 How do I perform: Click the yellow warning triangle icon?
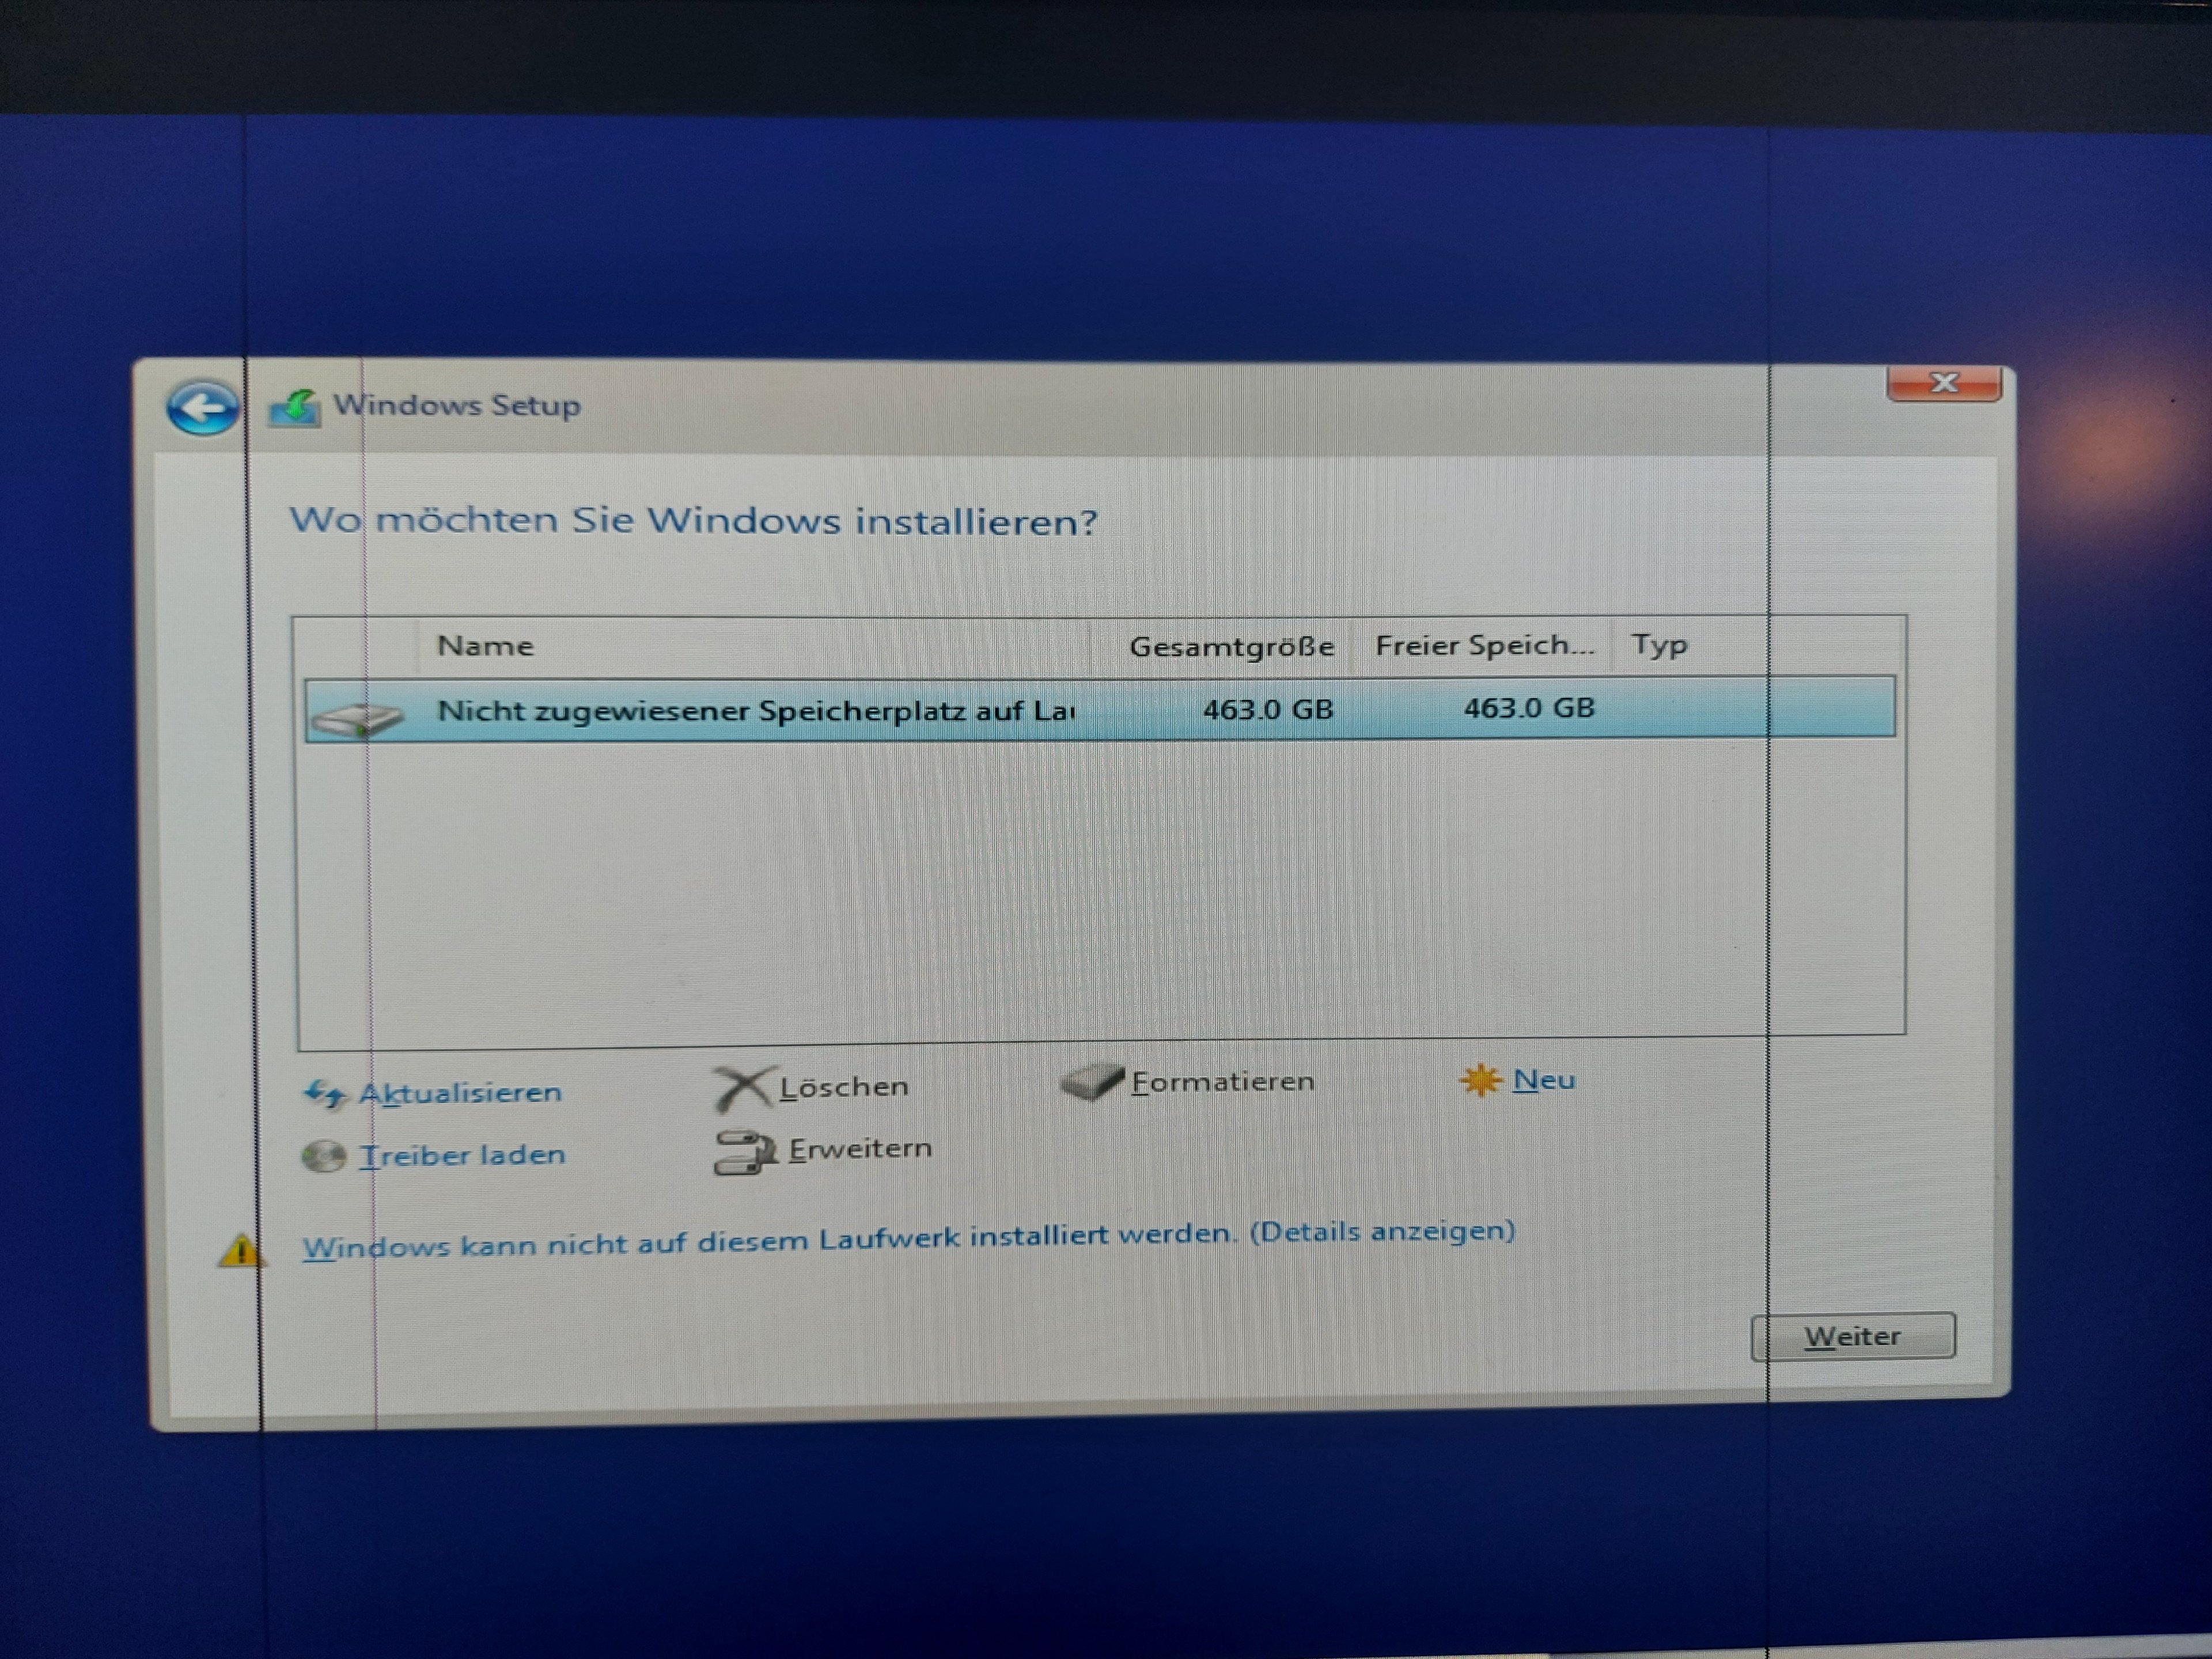[239, 1250]
